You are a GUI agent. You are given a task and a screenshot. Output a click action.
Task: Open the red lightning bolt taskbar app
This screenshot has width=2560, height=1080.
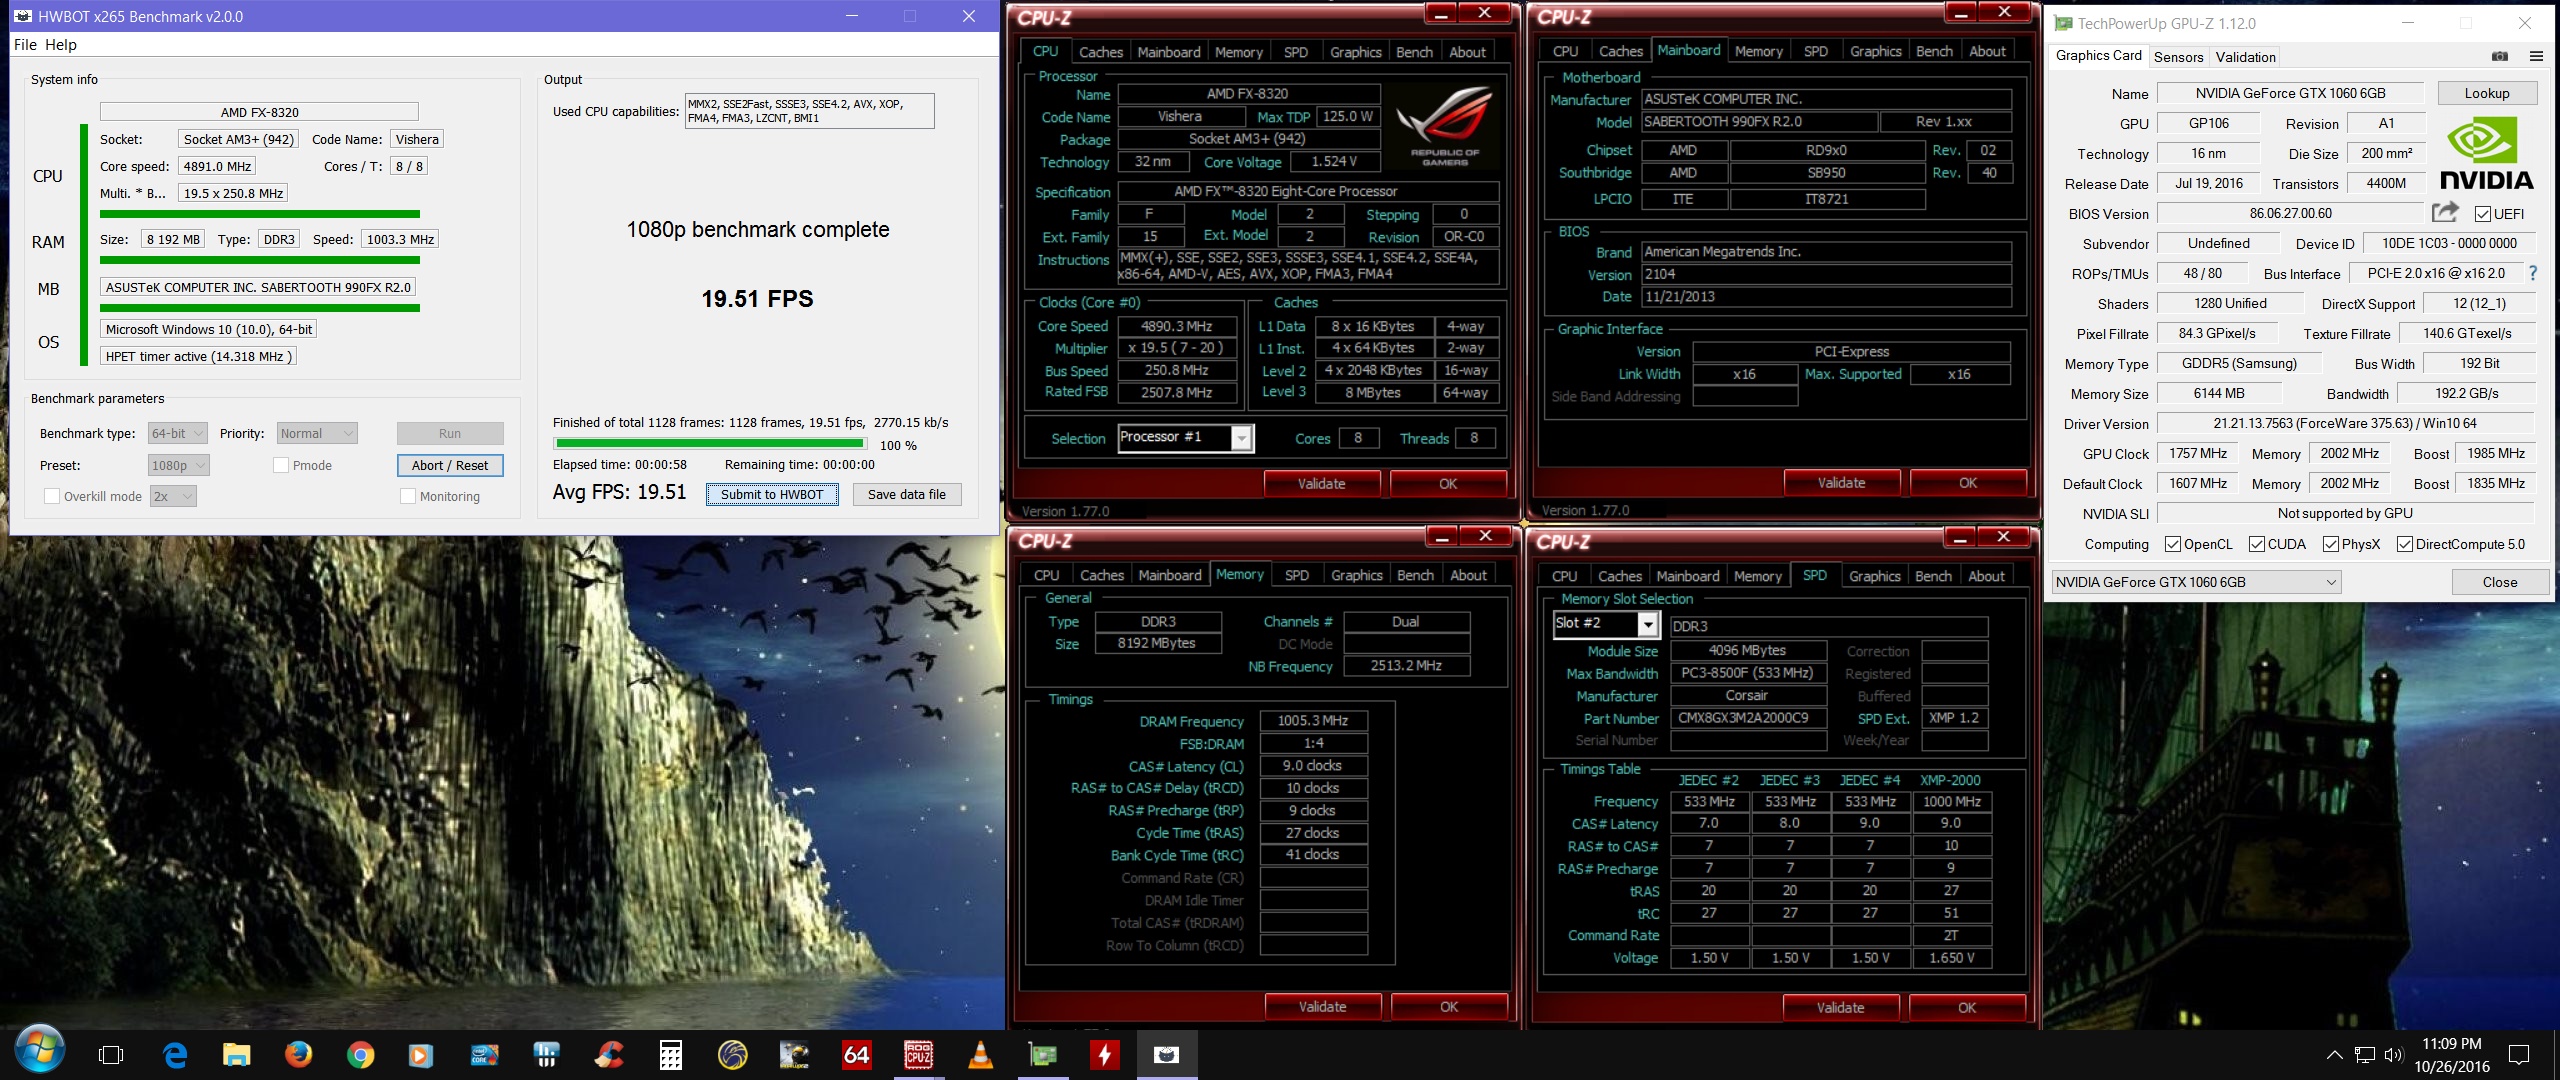[x=1104, y=1055]
